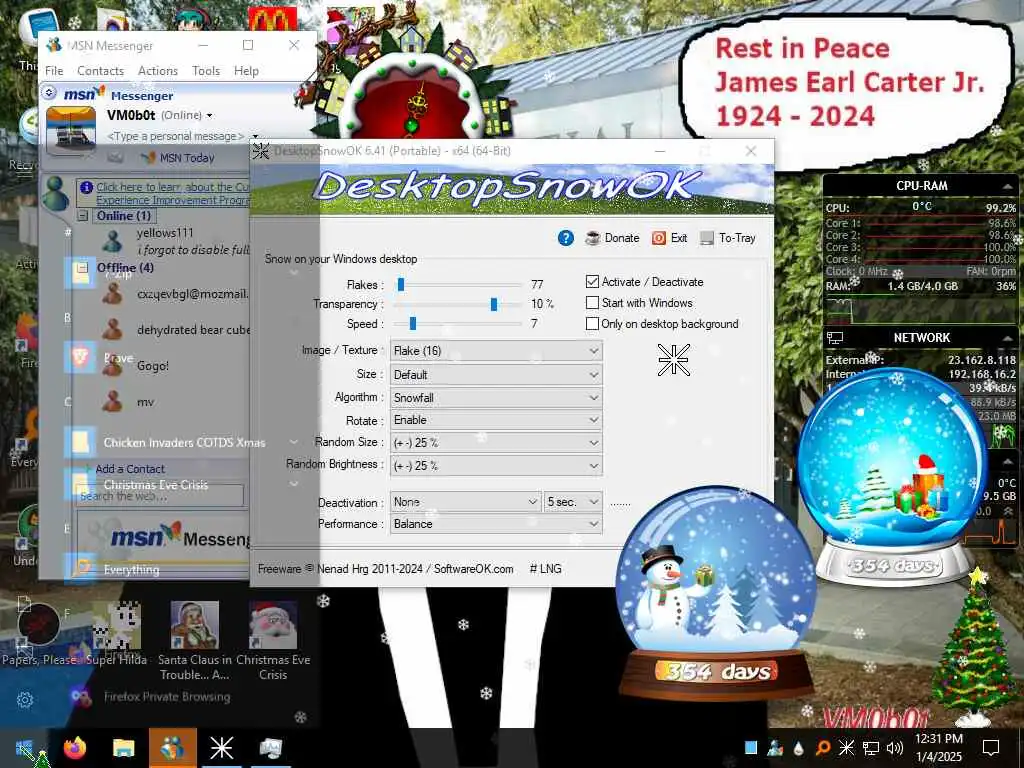
Task: Open File Explorer from the taskbar
Action: point(123,748)
